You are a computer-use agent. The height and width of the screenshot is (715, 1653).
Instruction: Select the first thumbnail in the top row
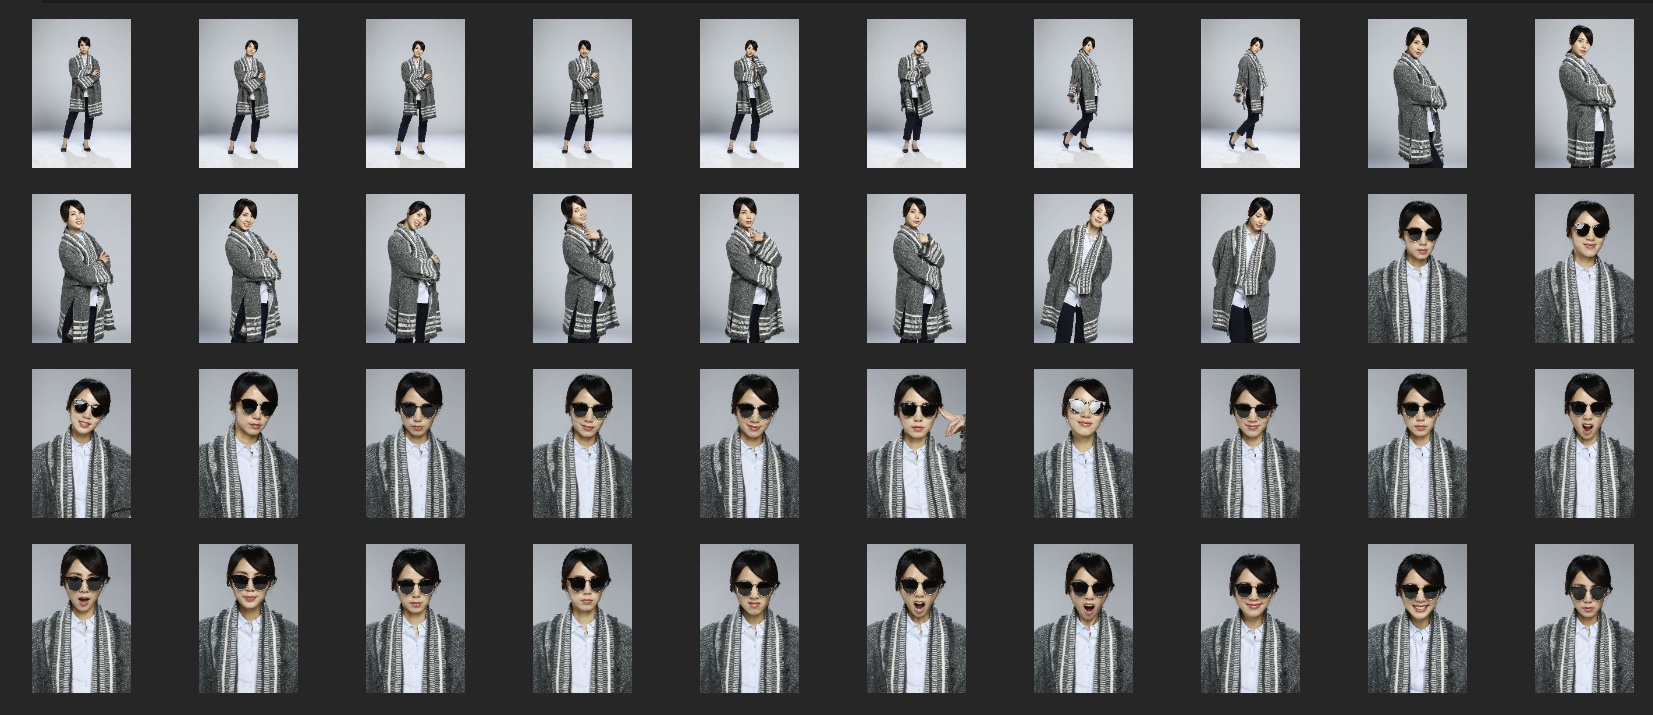point(81,93)
